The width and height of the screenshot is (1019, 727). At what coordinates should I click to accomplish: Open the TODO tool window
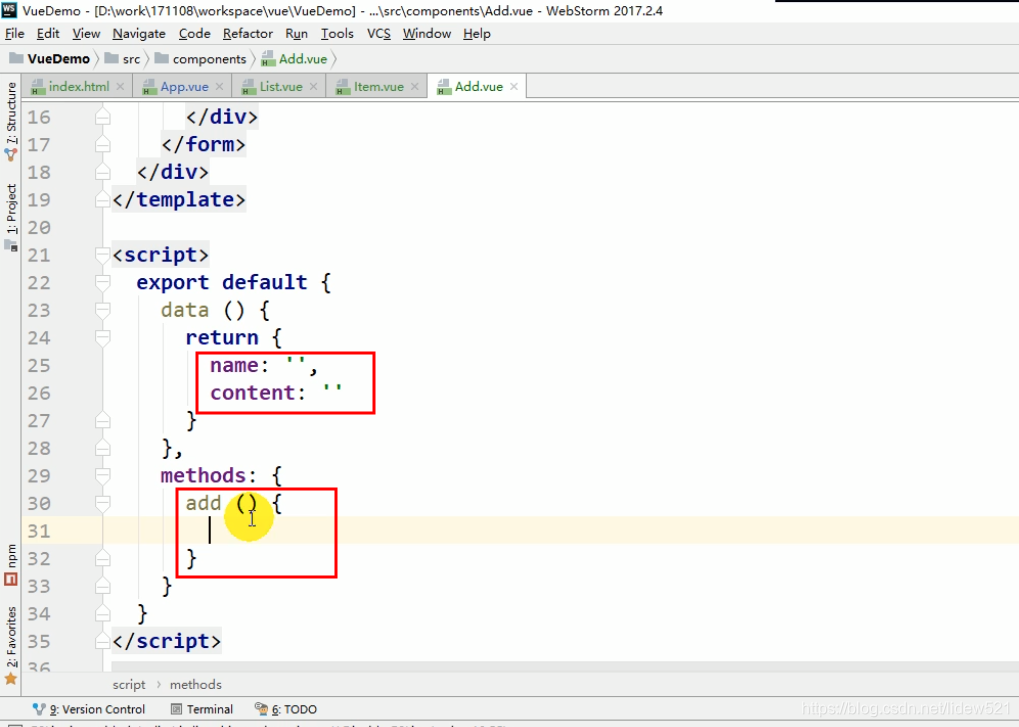(x=286, y=709)
